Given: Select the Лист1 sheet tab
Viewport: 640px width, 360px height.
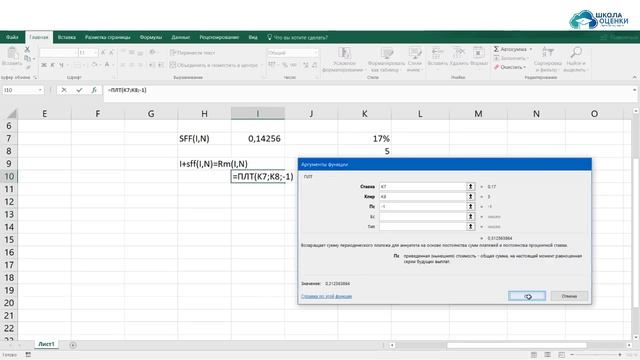Looking at the screenshot, I should [x=46, y=344].
